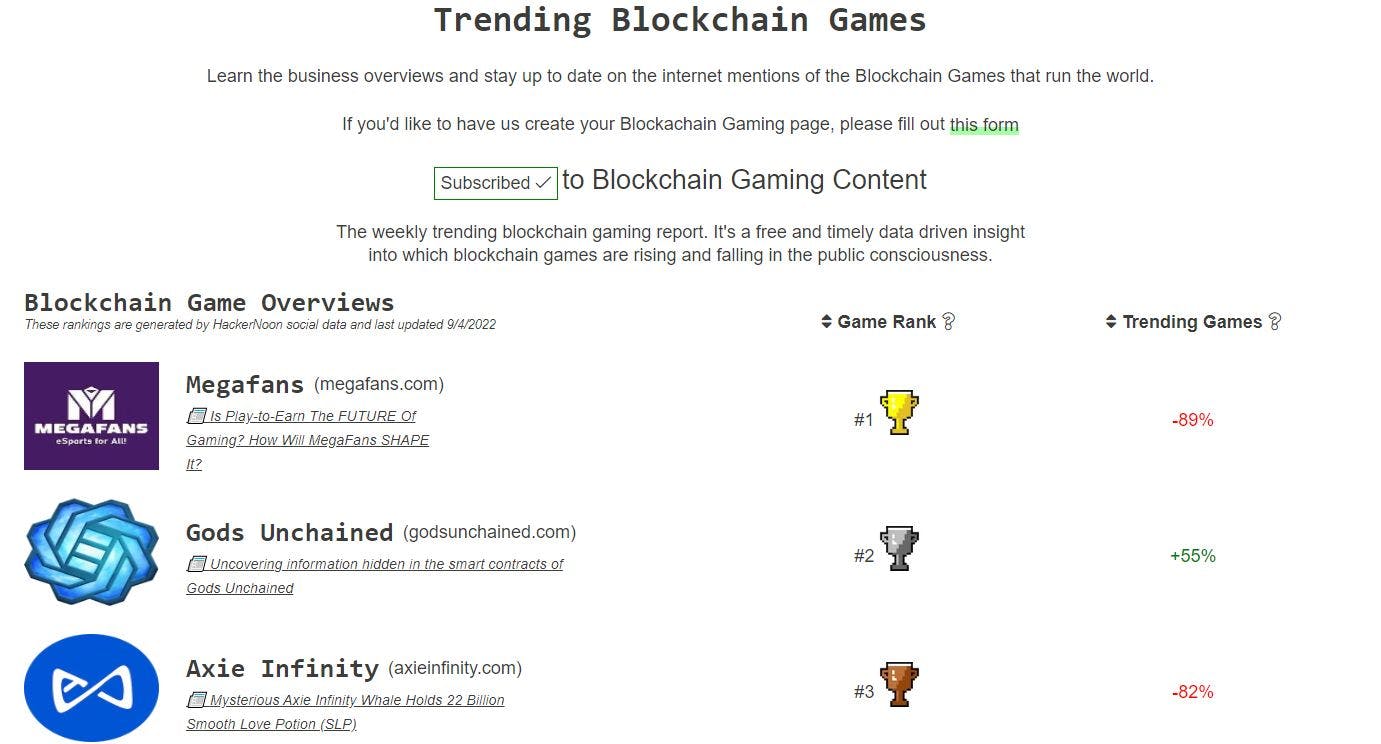Image resolution: width=1381 pixels, height=744 pixels.
Task: Click the silver #2 trophy icon
Action: [898, 548]
